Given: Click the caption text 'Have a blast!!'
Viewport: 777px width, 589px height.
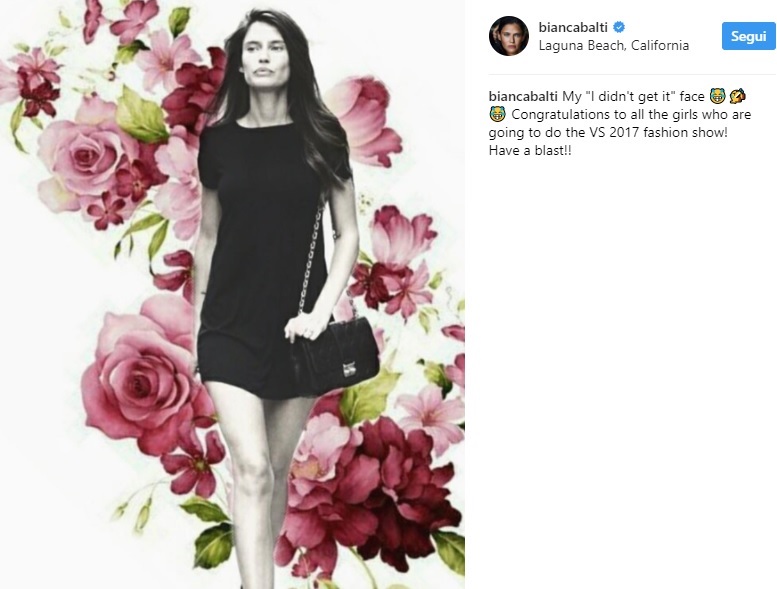Looking at the screenshot, I should pyautogui.click(x=530, y=151).
